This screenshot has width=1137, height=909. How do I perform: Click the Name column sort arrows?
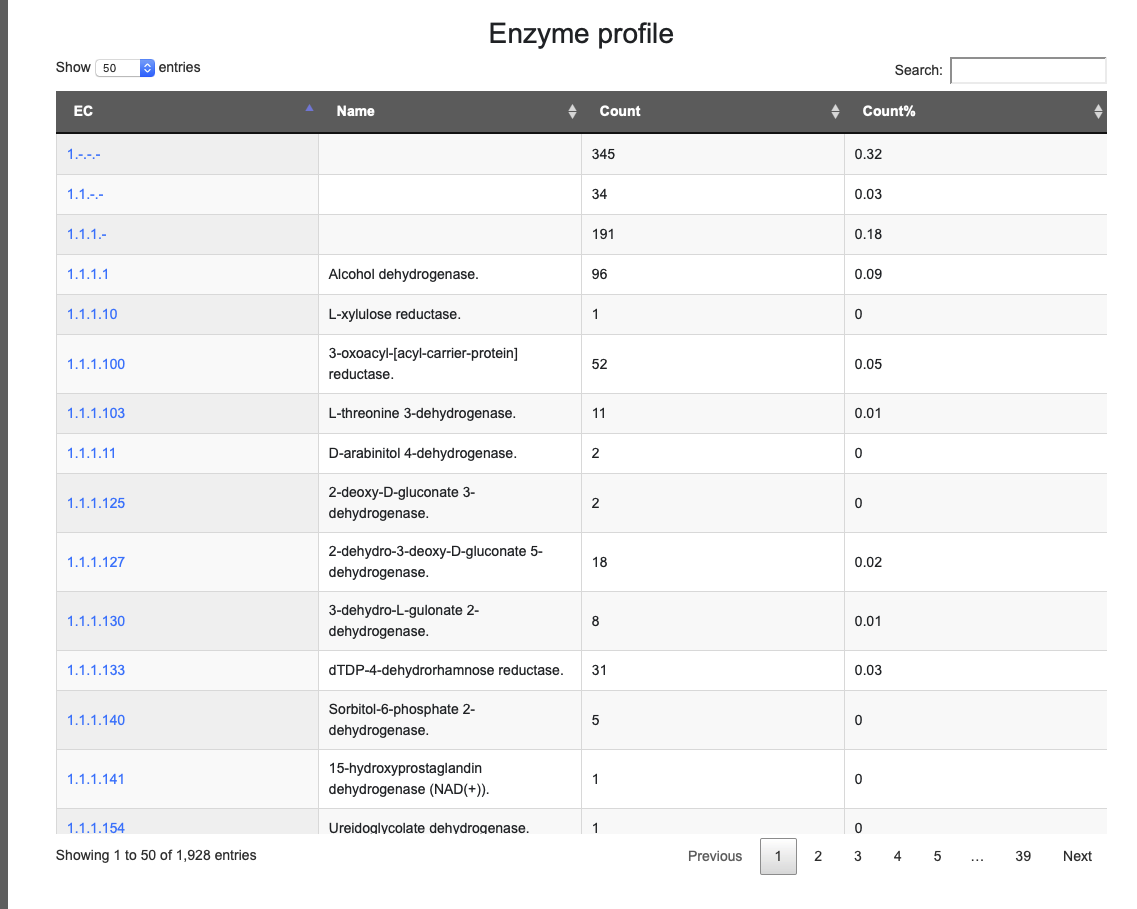click(x=571, y=111)
